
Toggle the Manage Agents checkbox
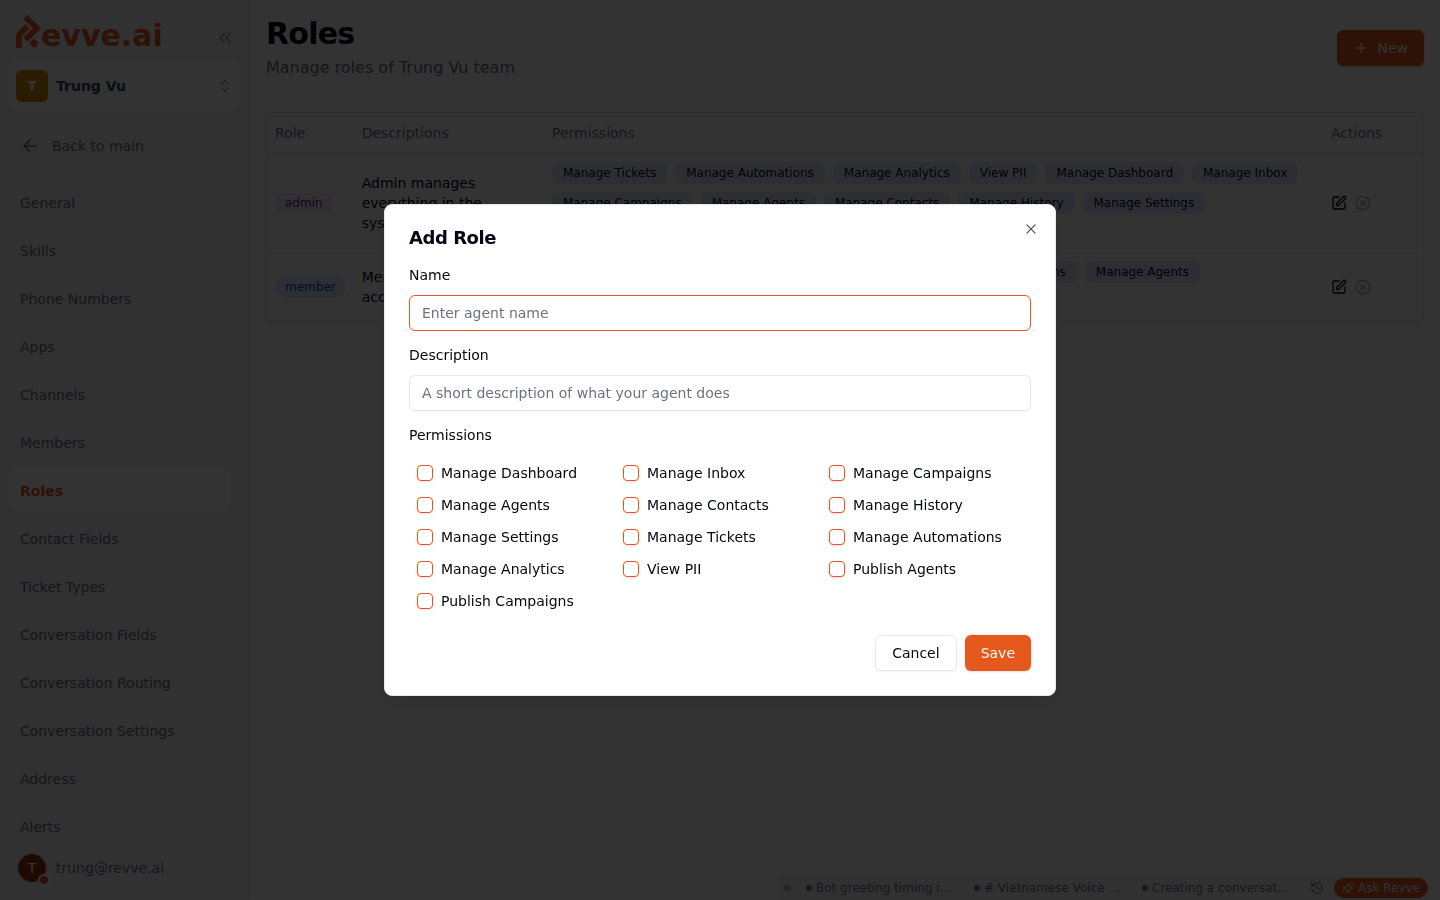point(425,505)
